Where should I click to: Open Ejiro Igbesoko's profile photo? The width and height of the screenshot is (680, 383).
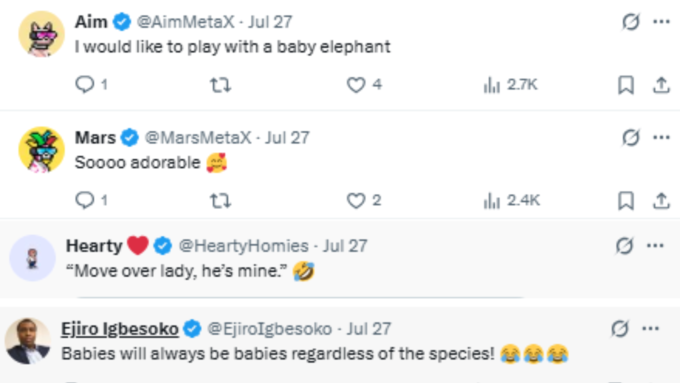click(28, 341)
